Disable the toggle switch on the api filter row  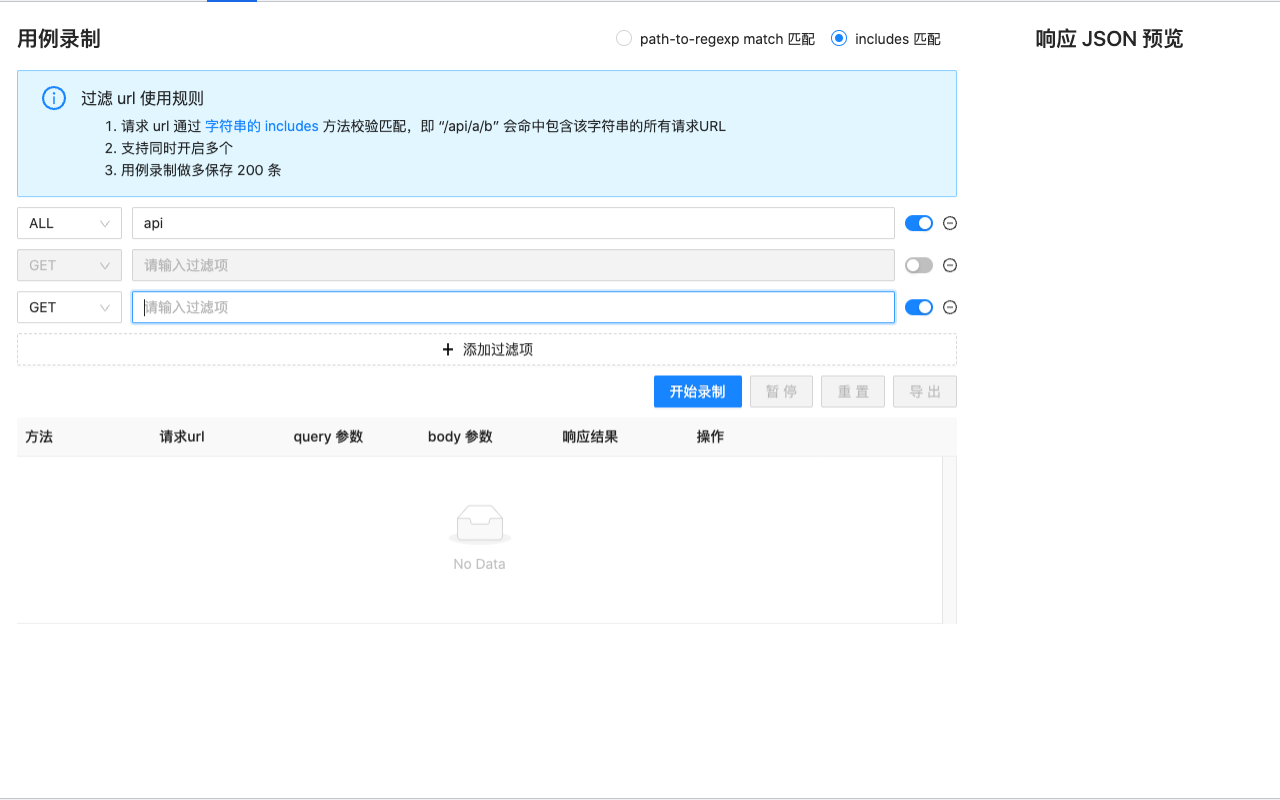pos(918,223)
